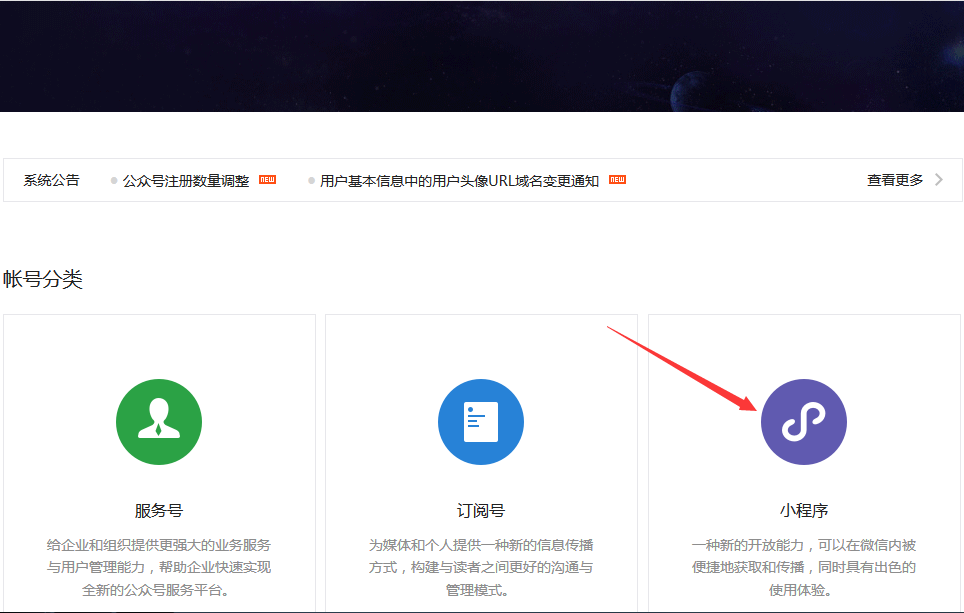Click the 系统公告 label
Viewport: 964px width, 613px height.
coord(52,180)
